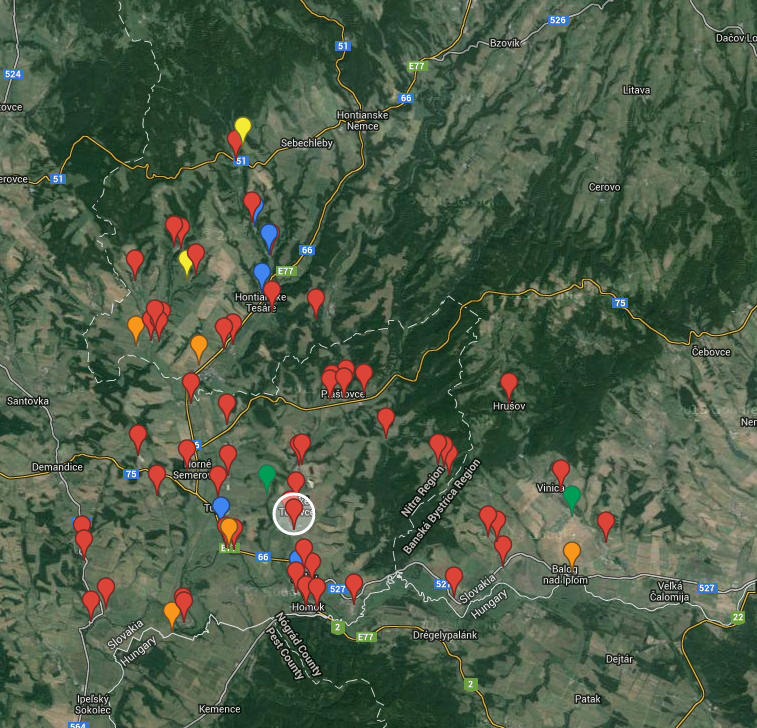Open the red marker just above Vinica
Screen dimensions: 757x728
(561, 471)
